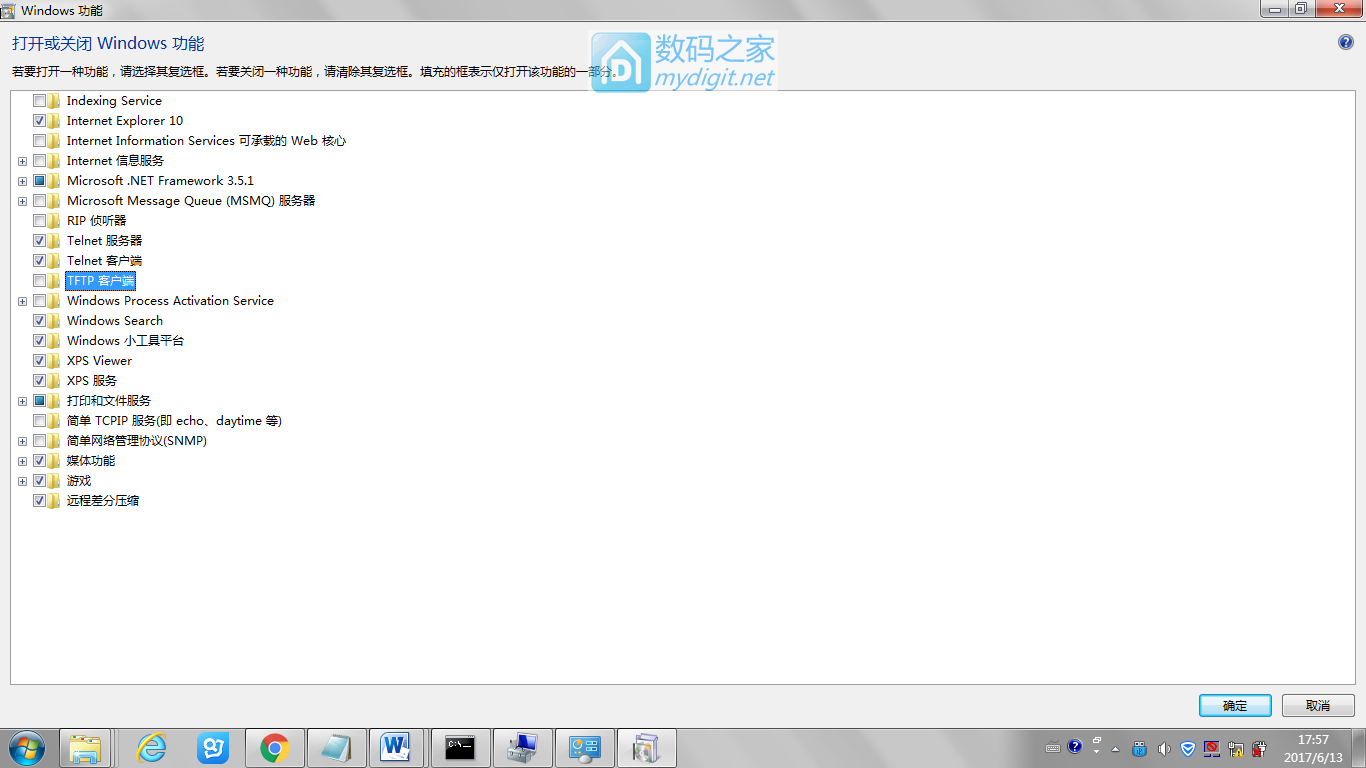
Task: Expand the 游戏 node
Action: pos(22,481)
